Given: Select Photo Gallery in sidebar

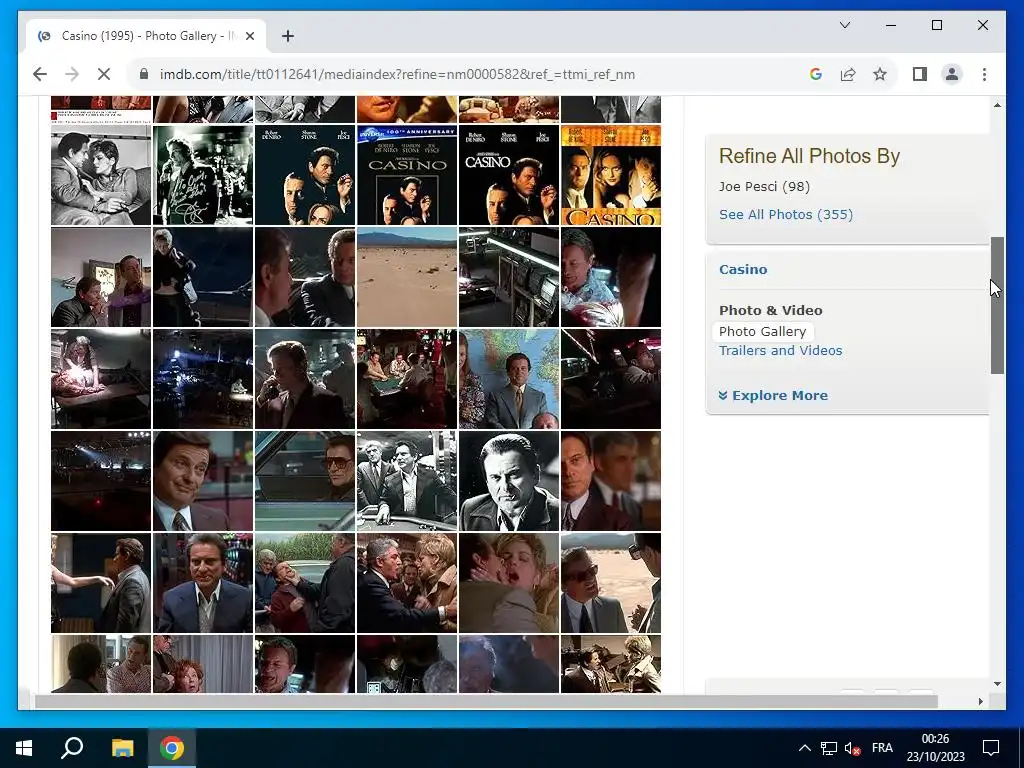Looking at the screenshot, I should (x=762, y=331).
